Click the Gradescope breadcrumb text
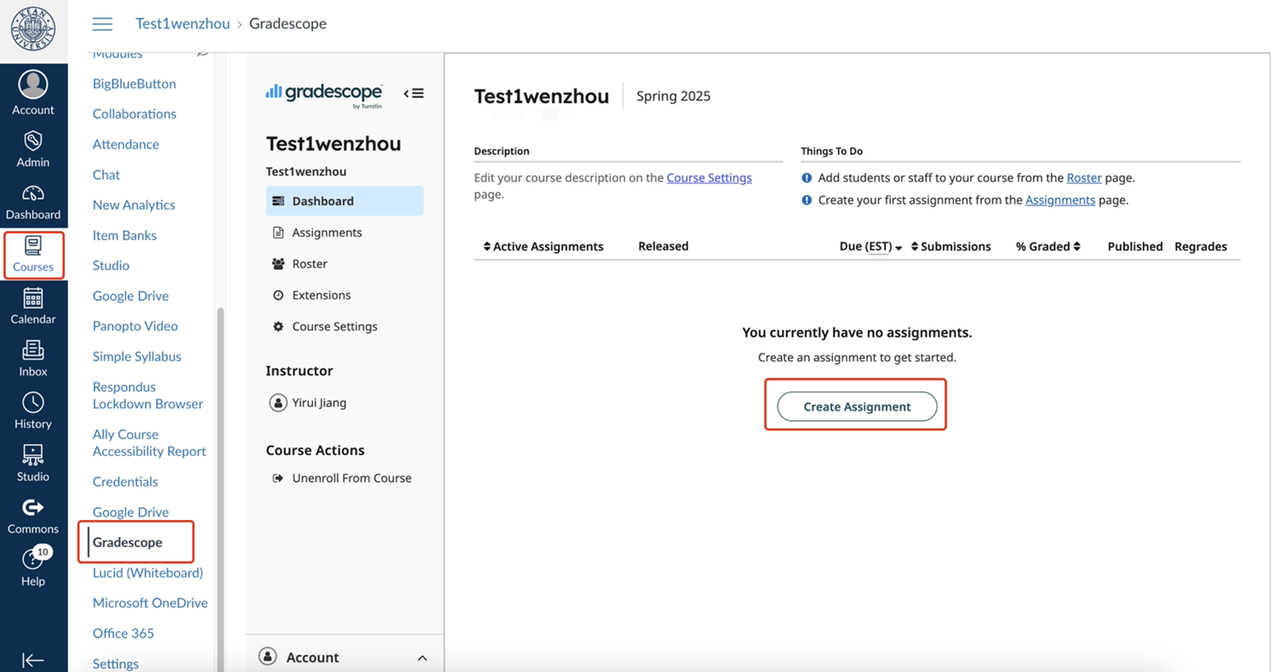Viewport: 1280px width, 672px height. click(287, 24)
